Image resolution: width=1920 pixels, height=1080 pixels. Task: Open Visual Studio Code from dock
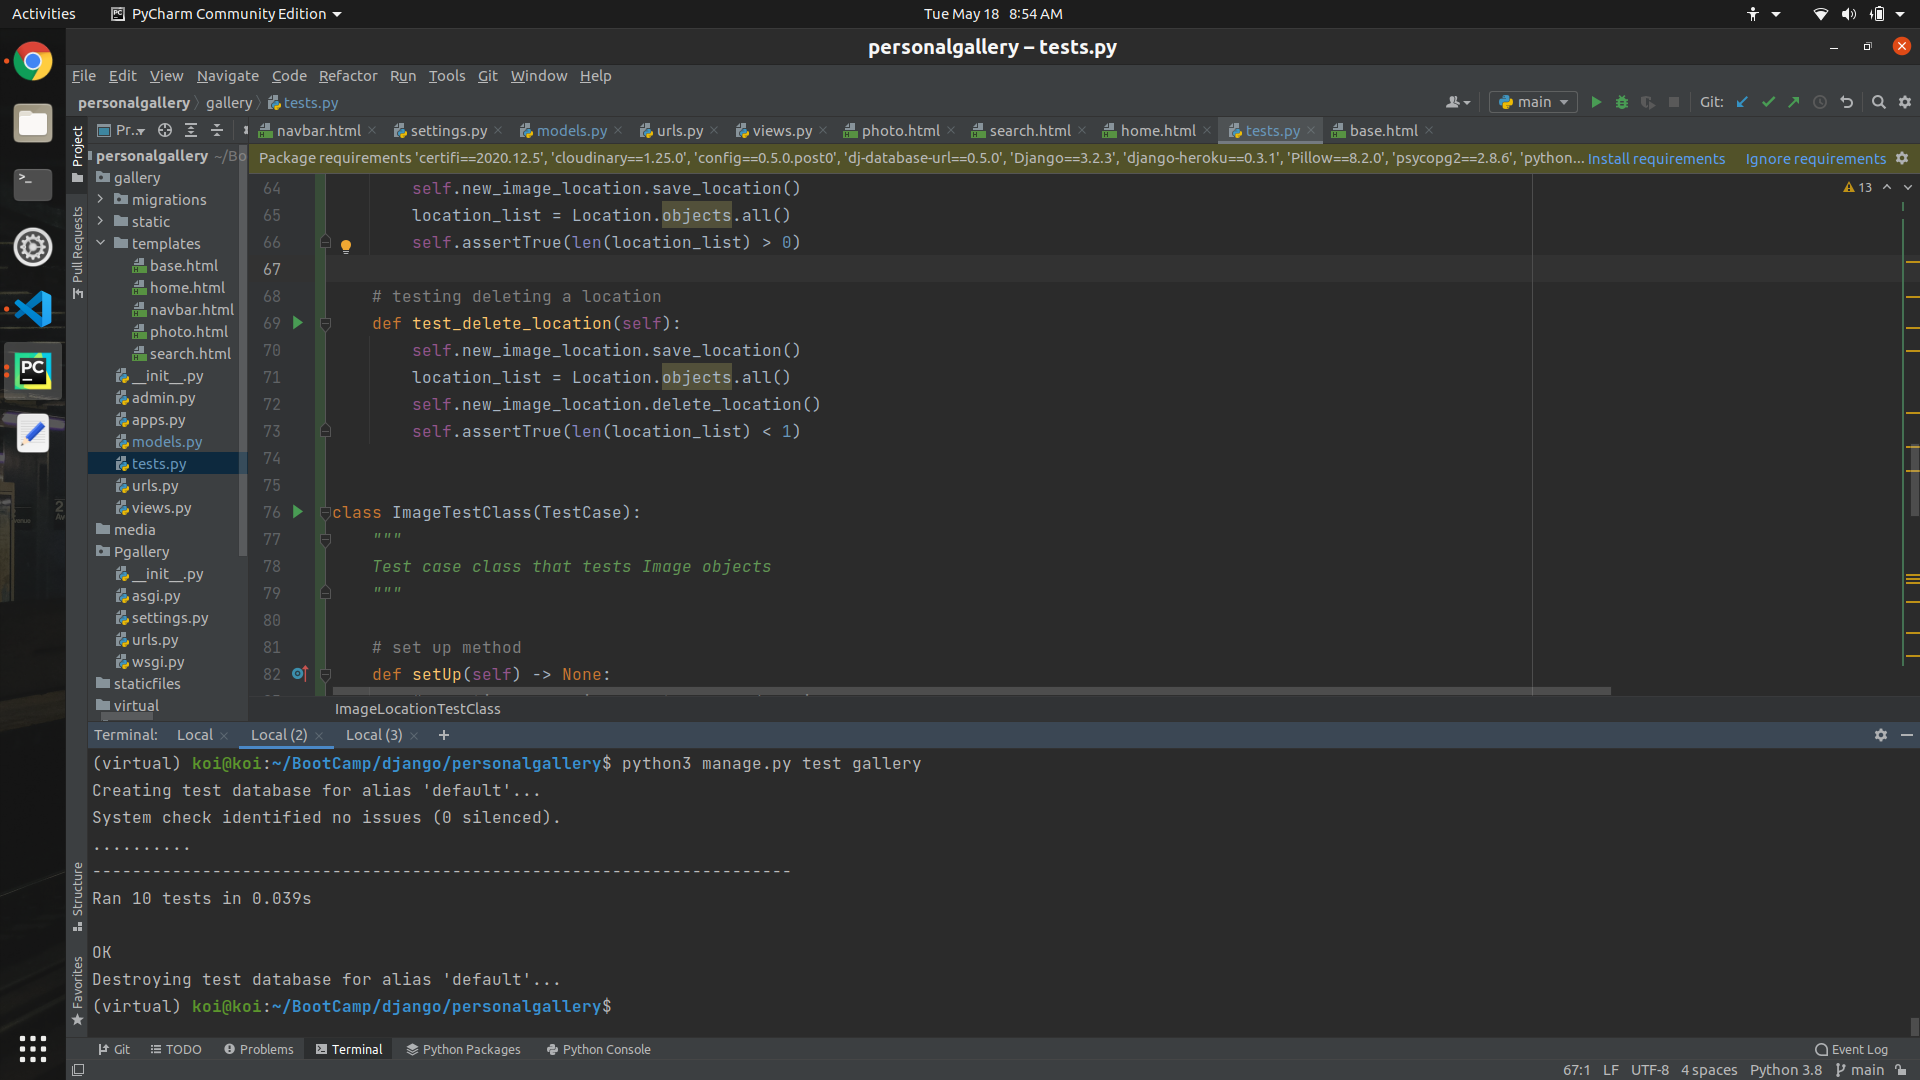(x=33, y=309)
